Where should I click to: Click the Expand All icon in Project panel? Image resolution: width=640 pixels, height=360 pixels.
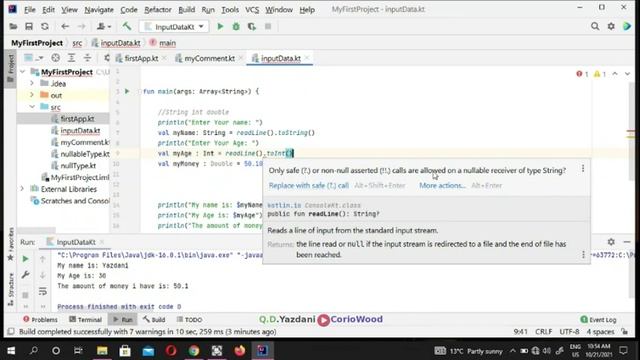click(71, 58)
